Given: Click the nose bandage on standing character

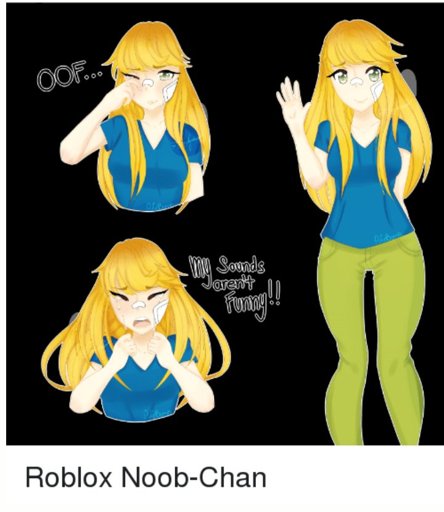Looking at the screenshot, I should 357,81.
